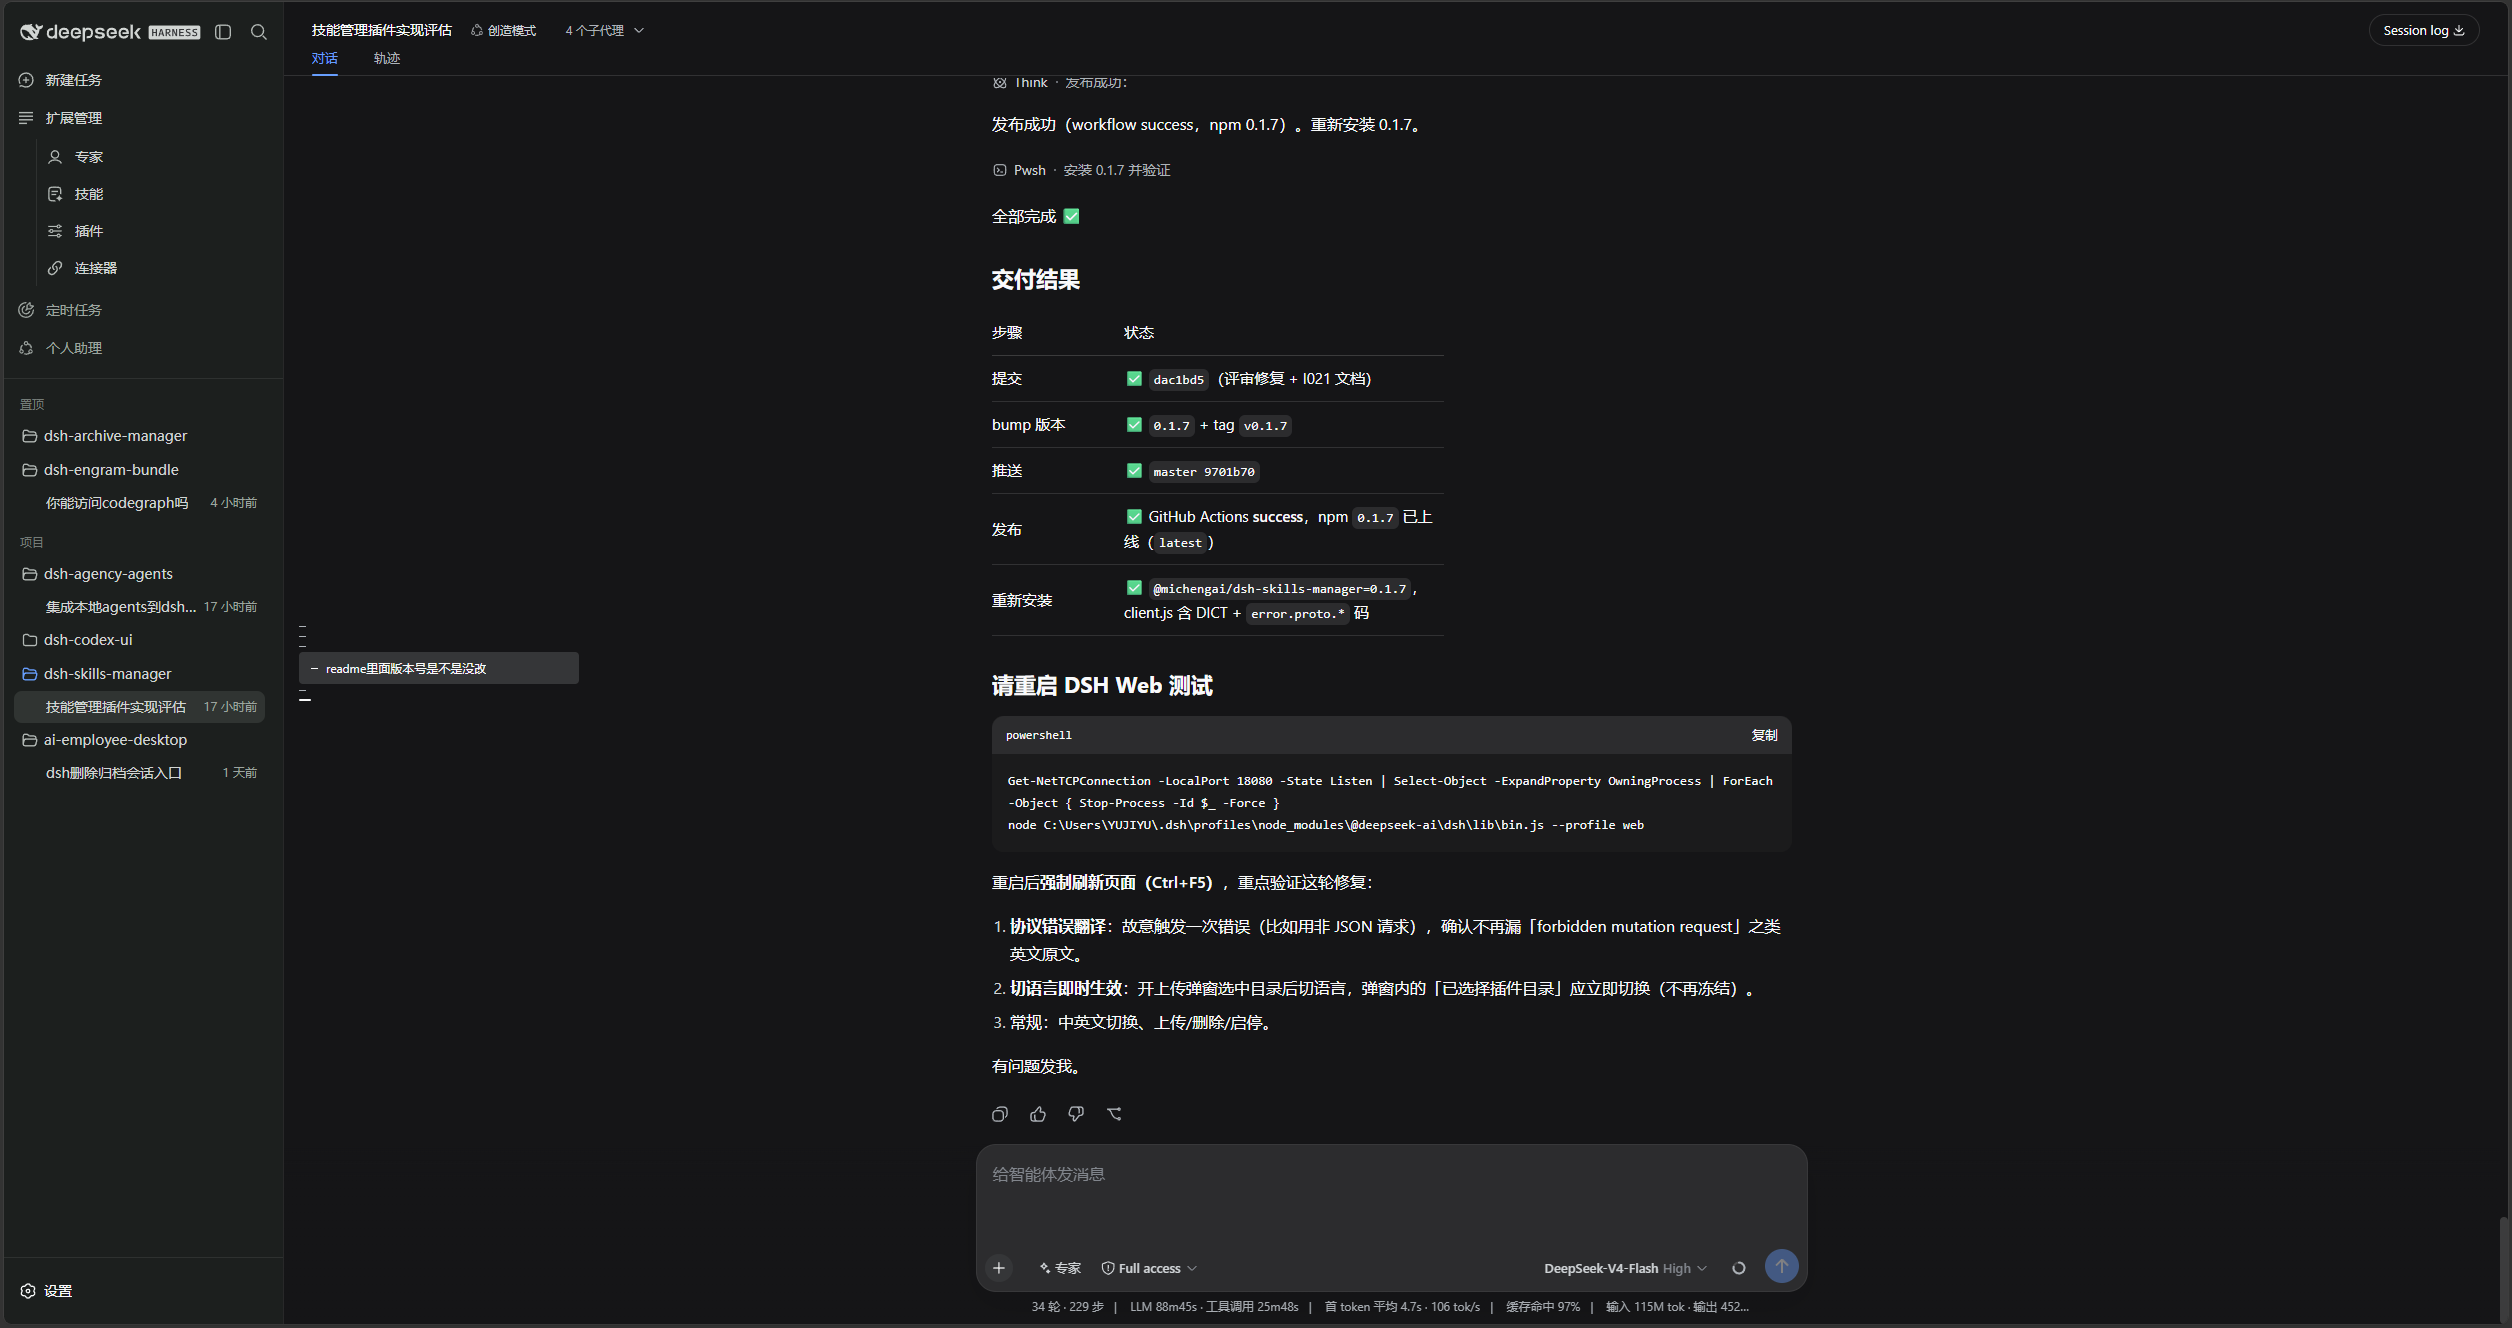Expand the dsh-archive-manager folder
The width and height of the screenshot is (2512, 1328).
tap(115, 436)
